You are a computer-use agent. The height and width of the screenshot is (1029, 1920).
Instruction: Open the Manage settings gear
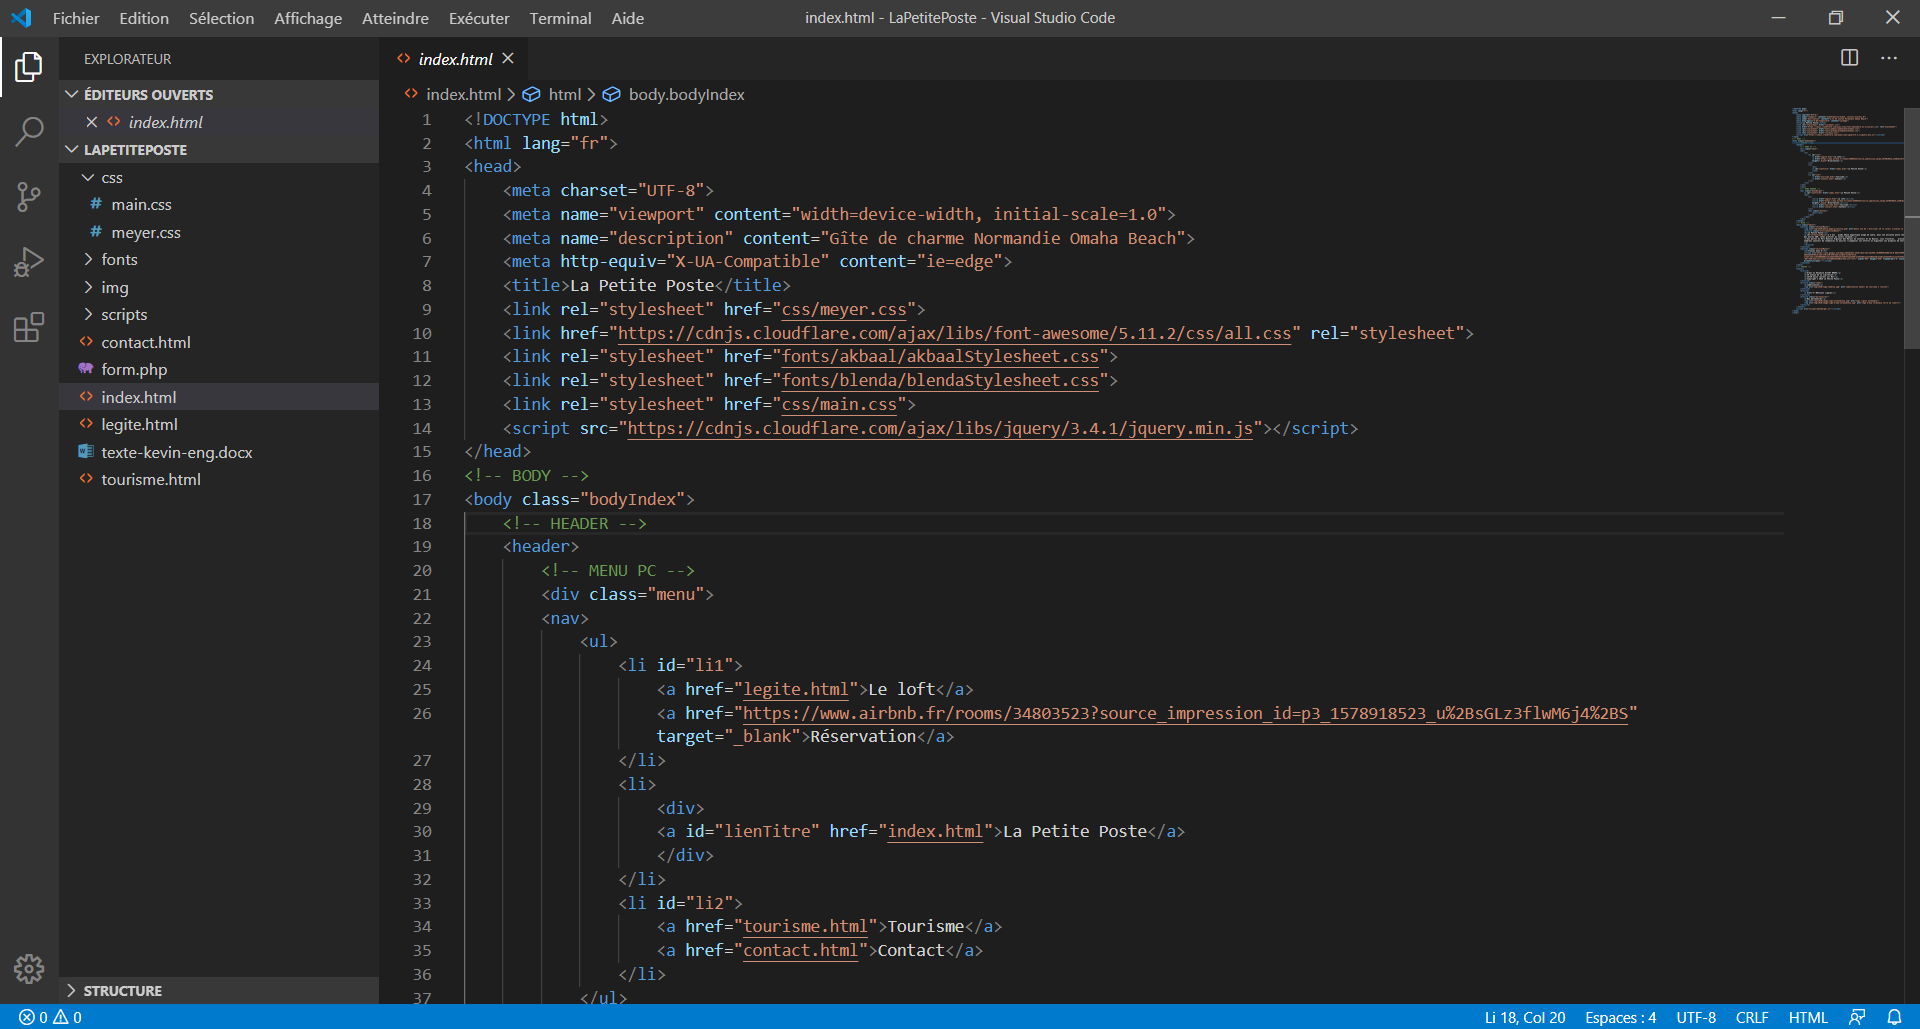click(x=29, y=968)
